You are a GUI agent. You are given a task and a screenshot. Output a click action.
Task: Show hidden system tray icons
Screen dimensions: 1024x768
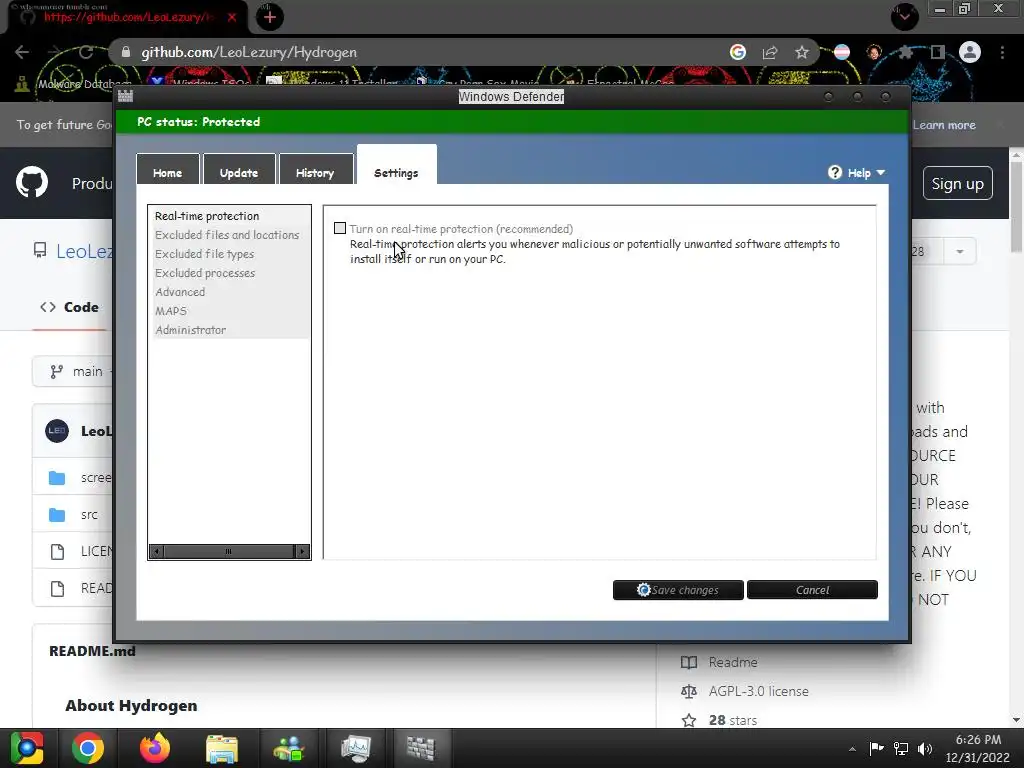[x=852, y=748]
